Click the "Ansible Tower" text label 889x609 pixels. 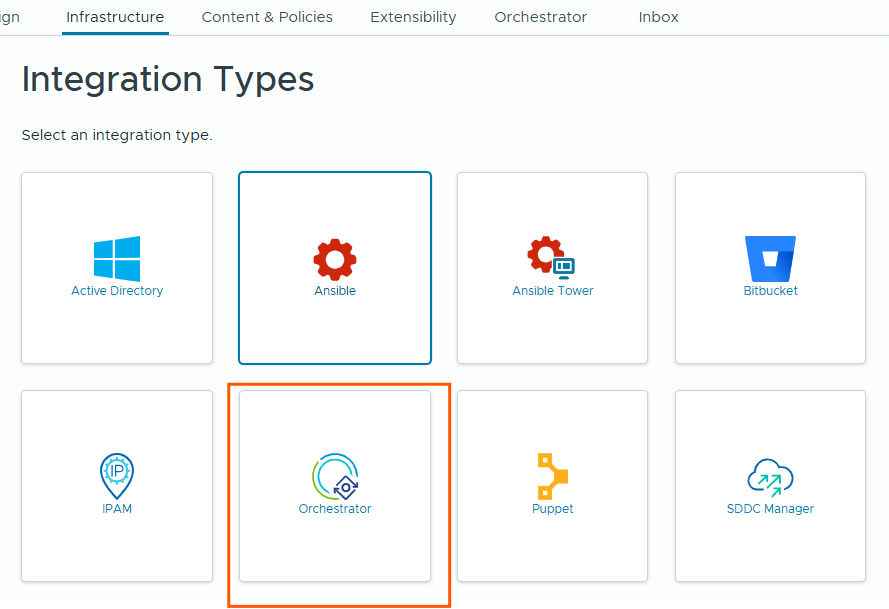point(553,291)
